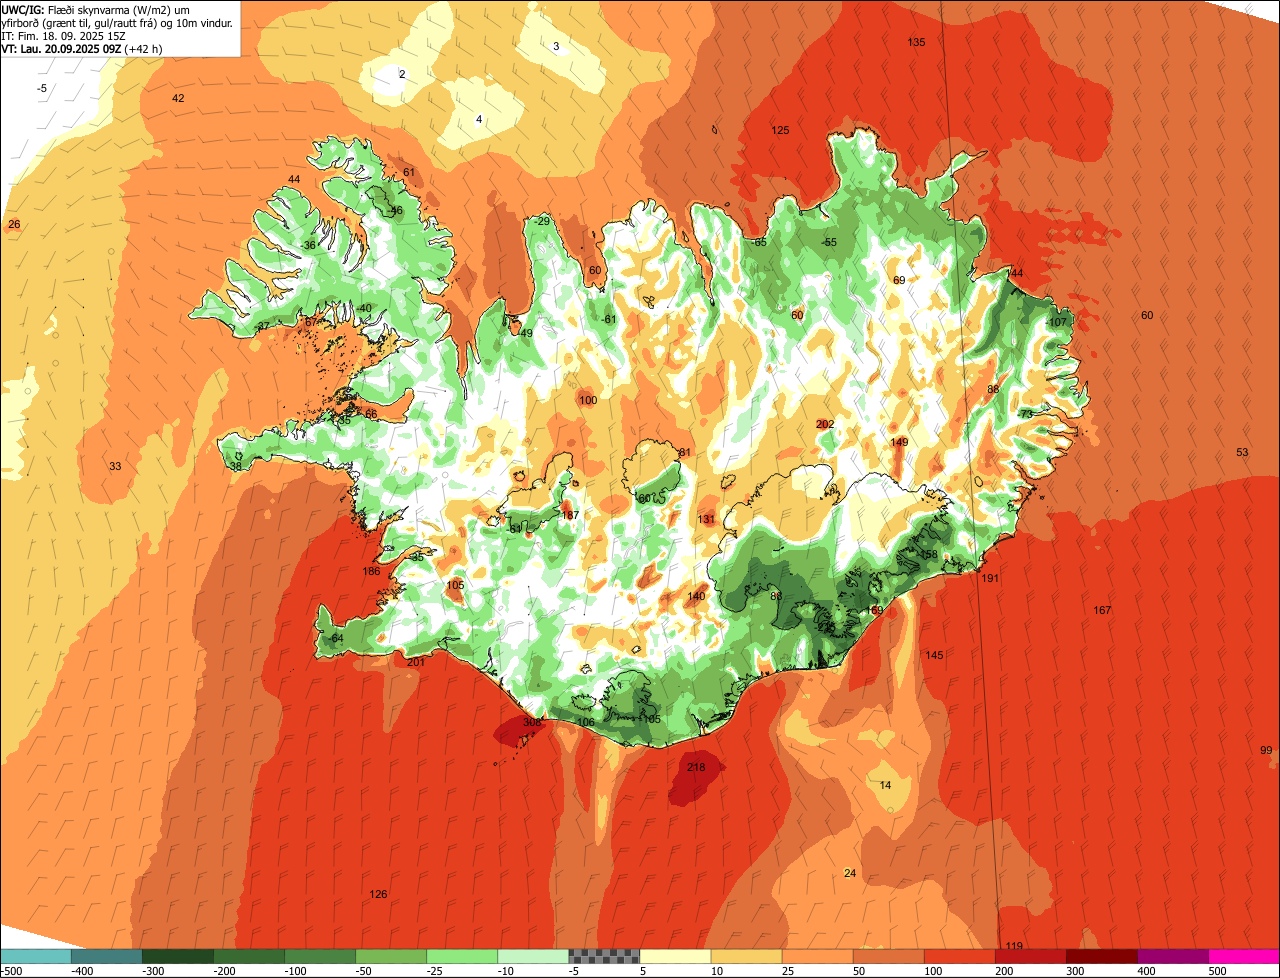1280x978 pixels.
Task: Pick the magenta above-500 legend swatch
Action: (1244, 956)
